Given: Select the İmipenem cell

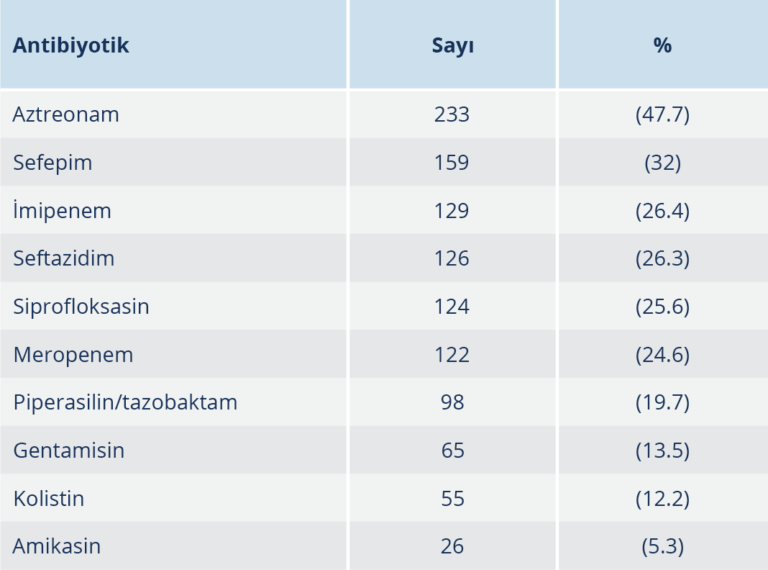Looking at the screenshot, I should (x=62, y=210).
